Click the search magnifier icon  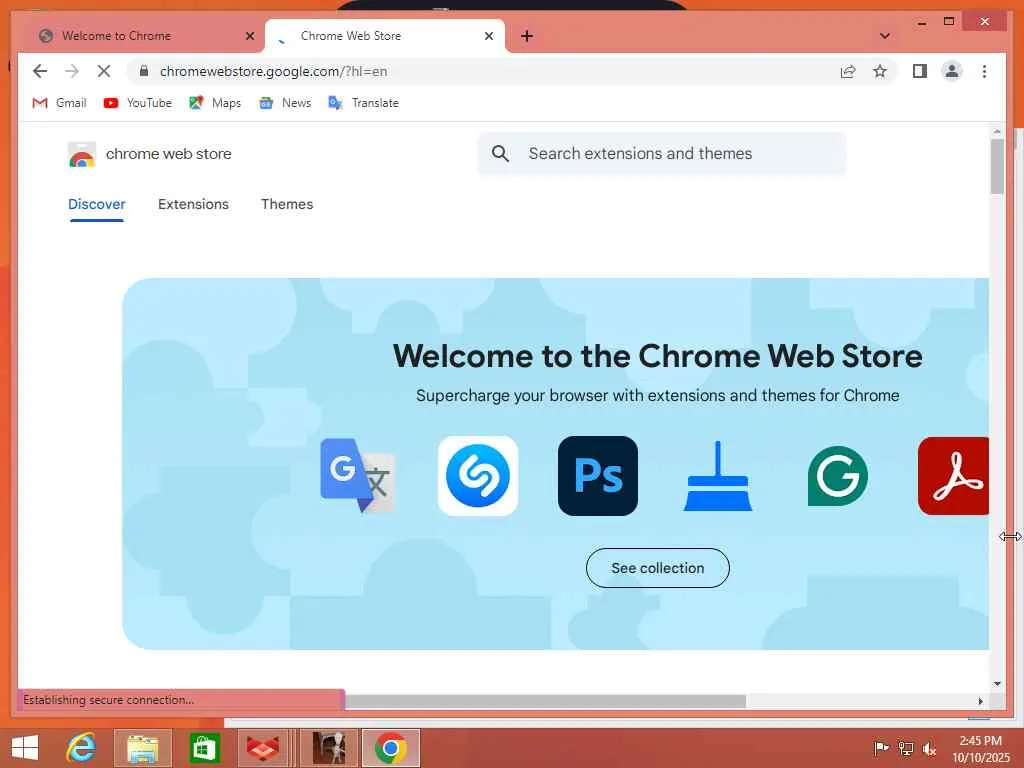500,153
